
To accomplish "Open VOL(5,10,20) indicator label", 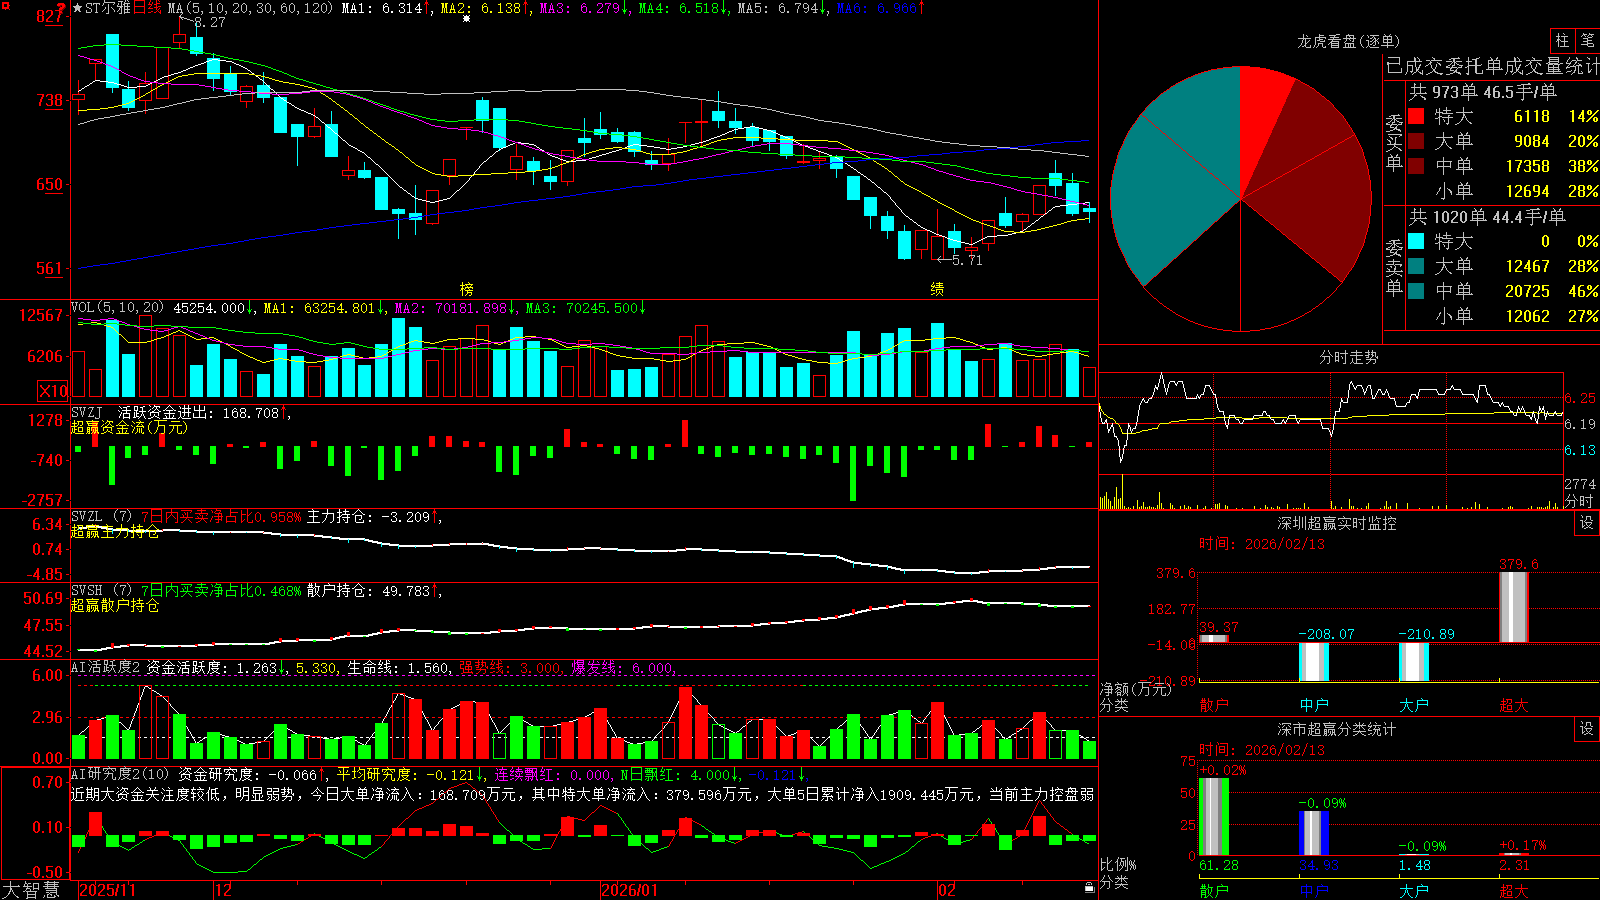I will coord(118,308).
